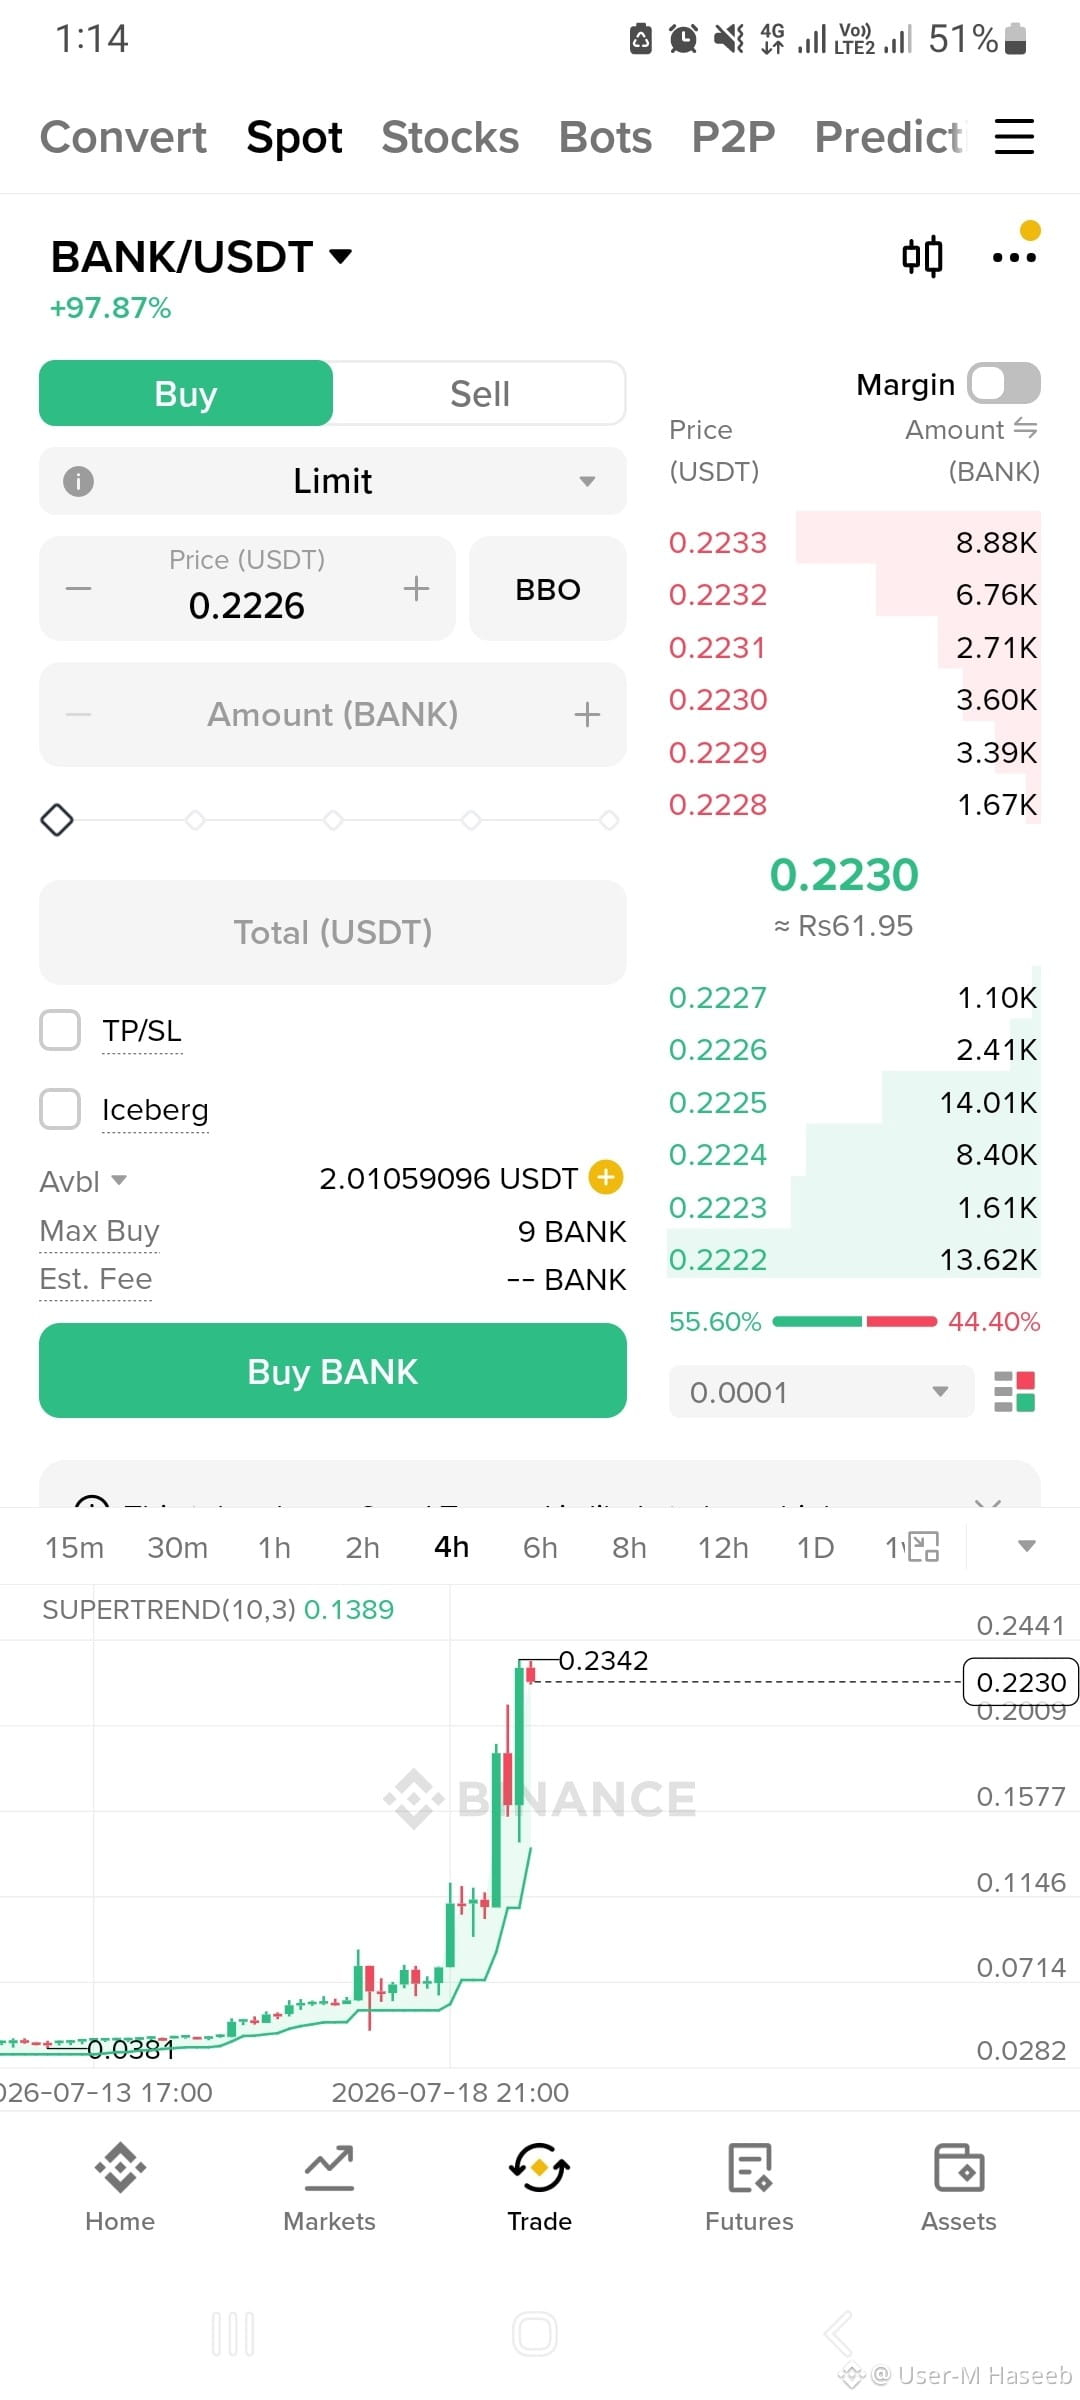Toggle the Margin switch on
1080x2400 pixels.
point(1004,383)
